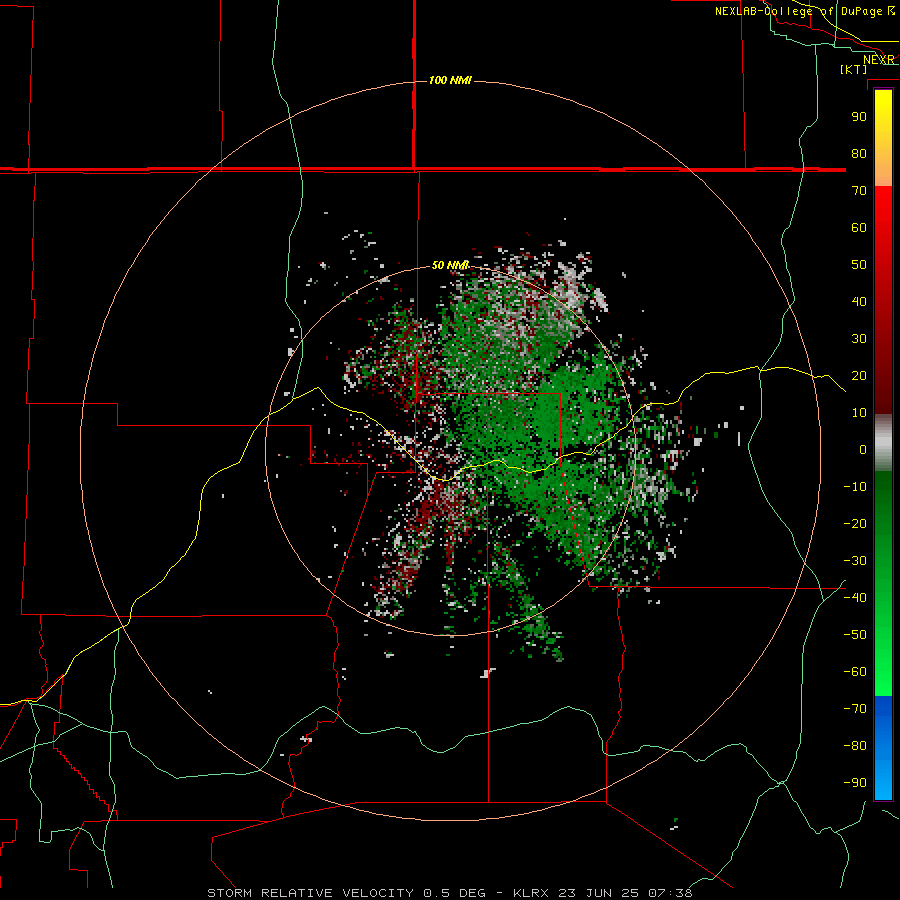
Task: Click the 60 value on the velocity scale
Action: pos(859,227)
